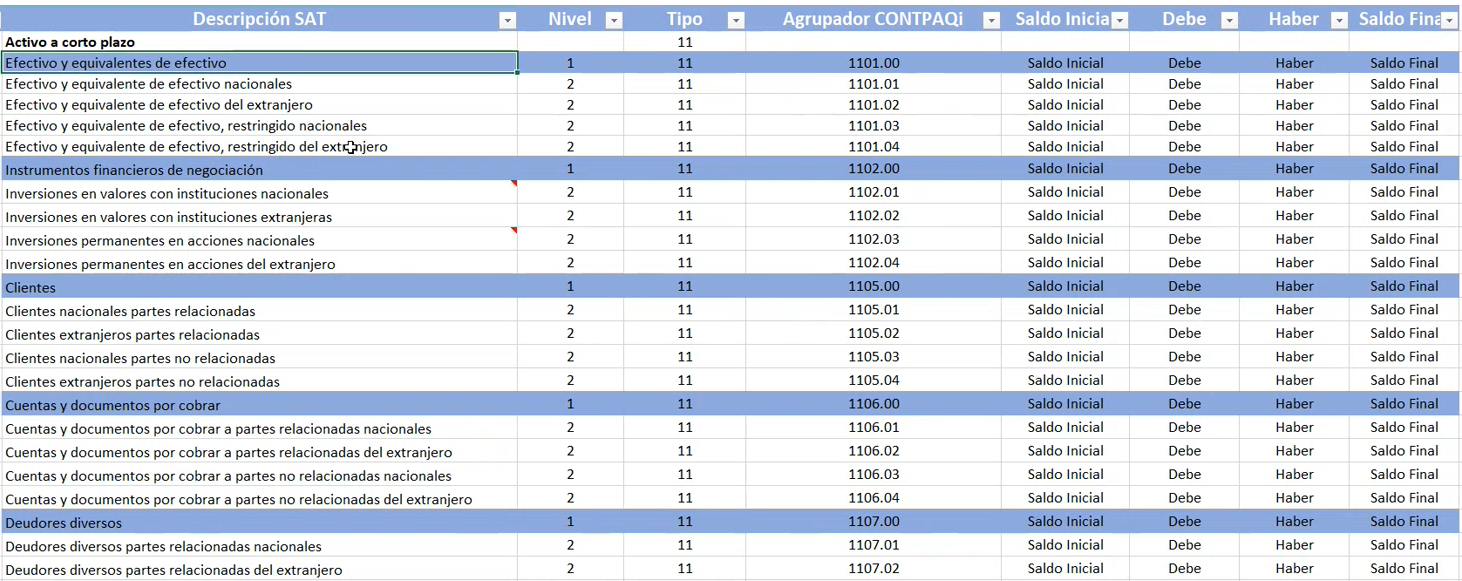
Task: Select the Haber cell in the 1107.00 row
Action: pos(1294,522)
